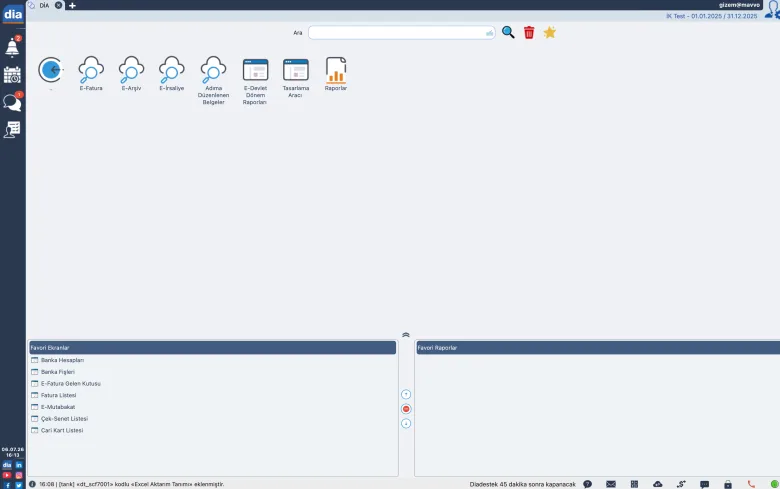The width and height of the screenshot is (780, 489).
Task: Add a new tab with plus
Action: pyautogui.click(x=72, y=5)
